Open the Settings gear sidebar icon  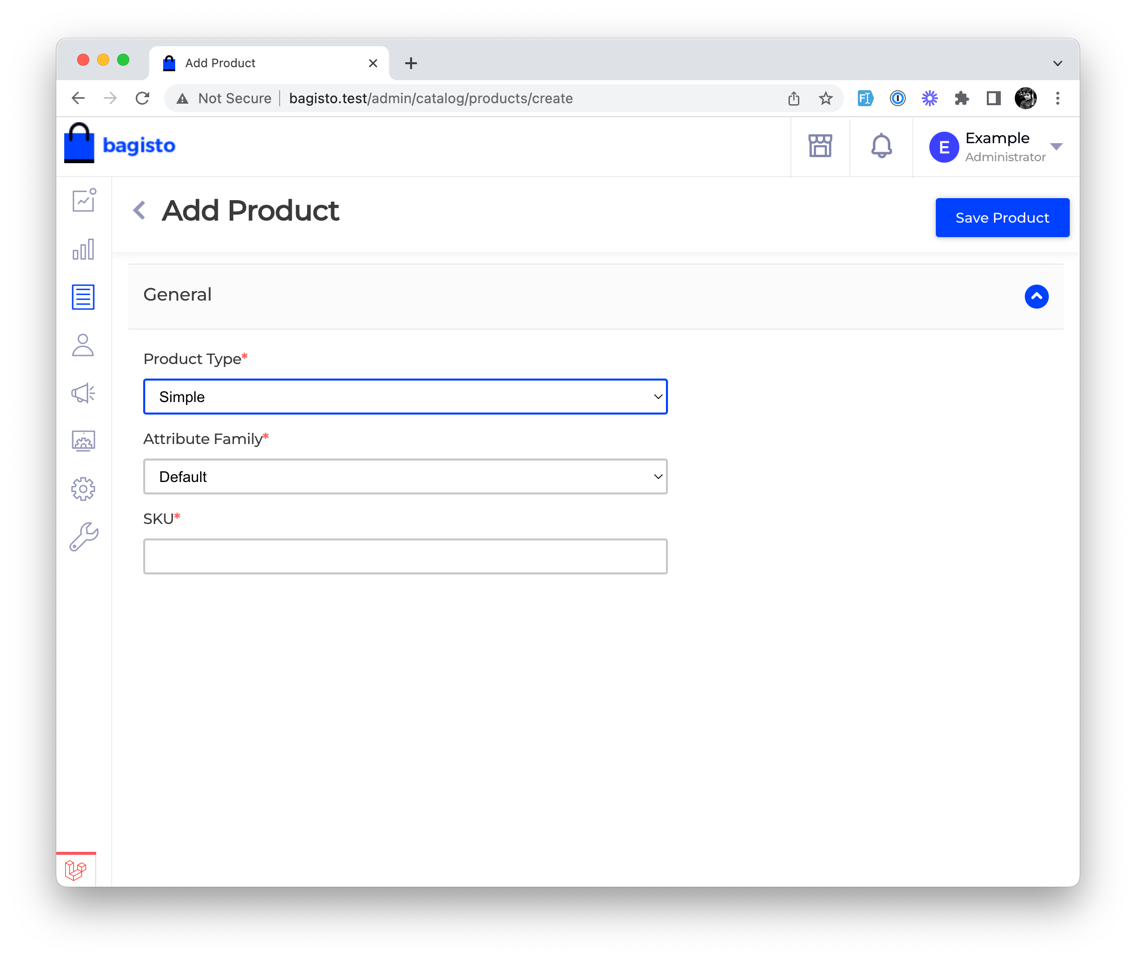pos(83,489)
